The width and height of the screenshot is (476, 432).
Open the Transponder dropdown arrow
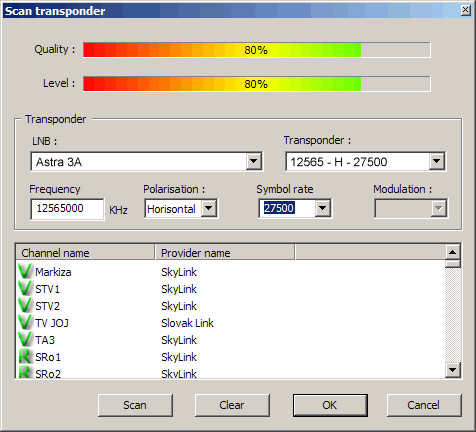(x=437, y=162)
